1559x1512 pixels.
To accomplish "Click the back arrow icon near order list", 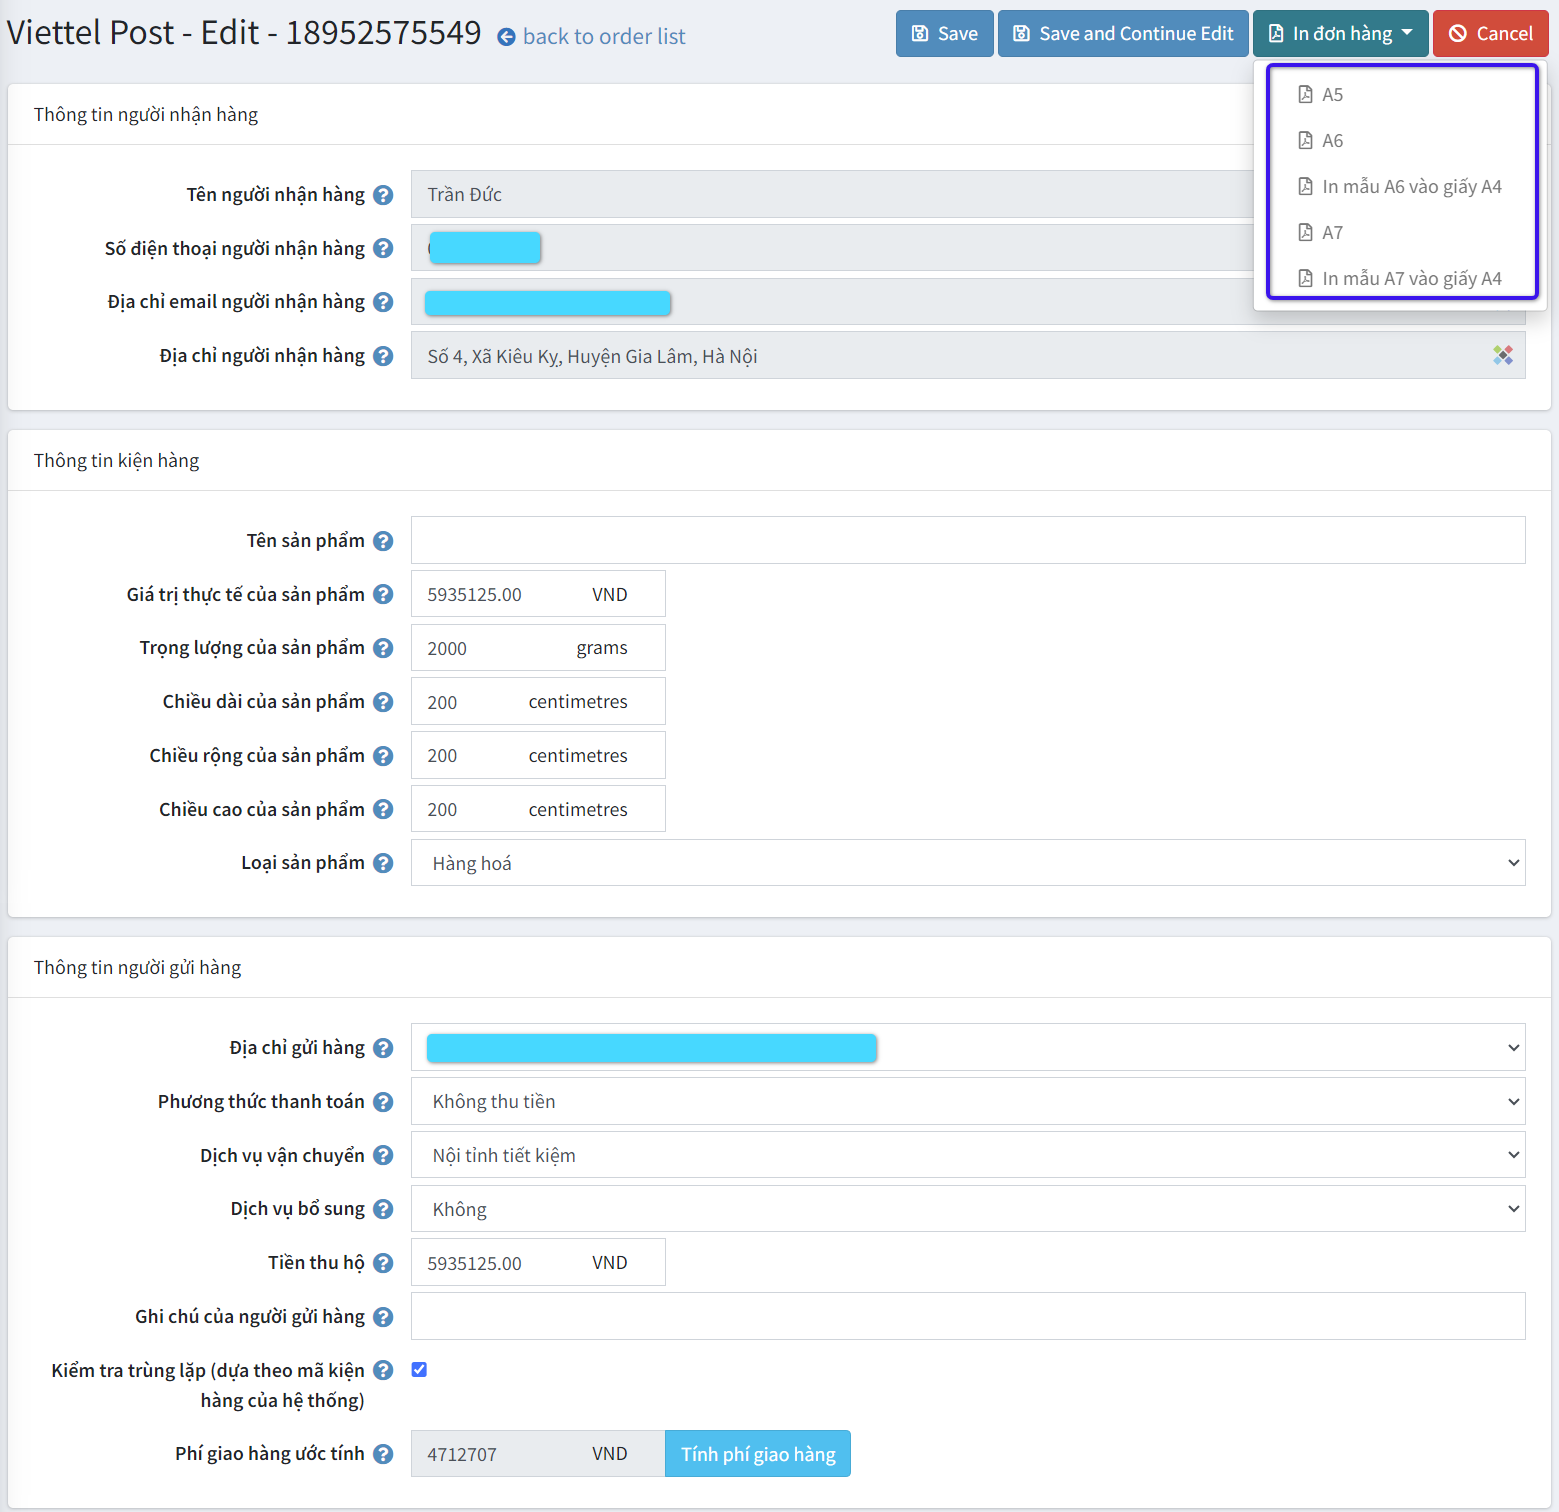I will [x=507, y=37].
